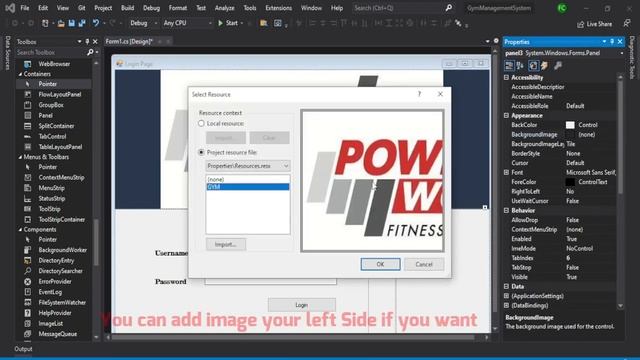Click the Import button below resource list
Screen dimensions: 640x360
click(226, 244)
